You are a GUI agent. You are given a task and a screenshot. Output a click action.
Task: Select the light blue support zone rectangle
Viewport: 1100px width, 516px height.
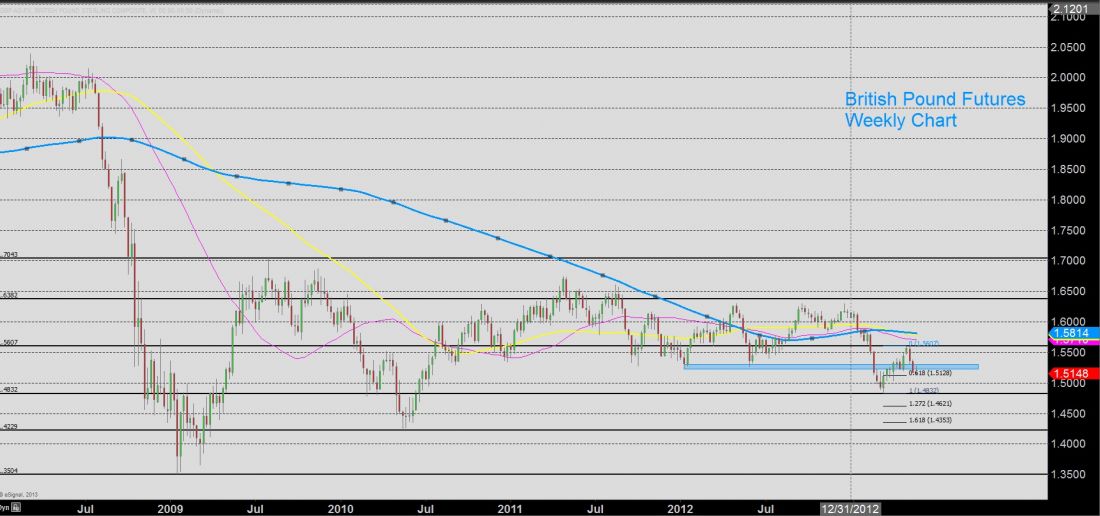click(x=830, y=366)
